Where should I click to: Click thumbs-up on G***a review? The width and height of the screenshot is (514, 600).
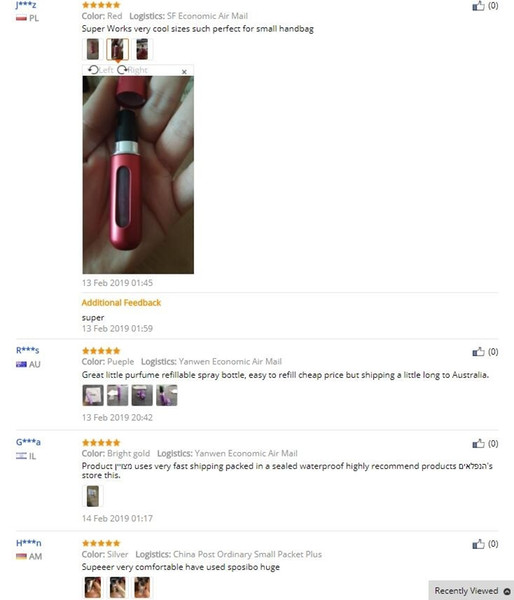[478, 443]
